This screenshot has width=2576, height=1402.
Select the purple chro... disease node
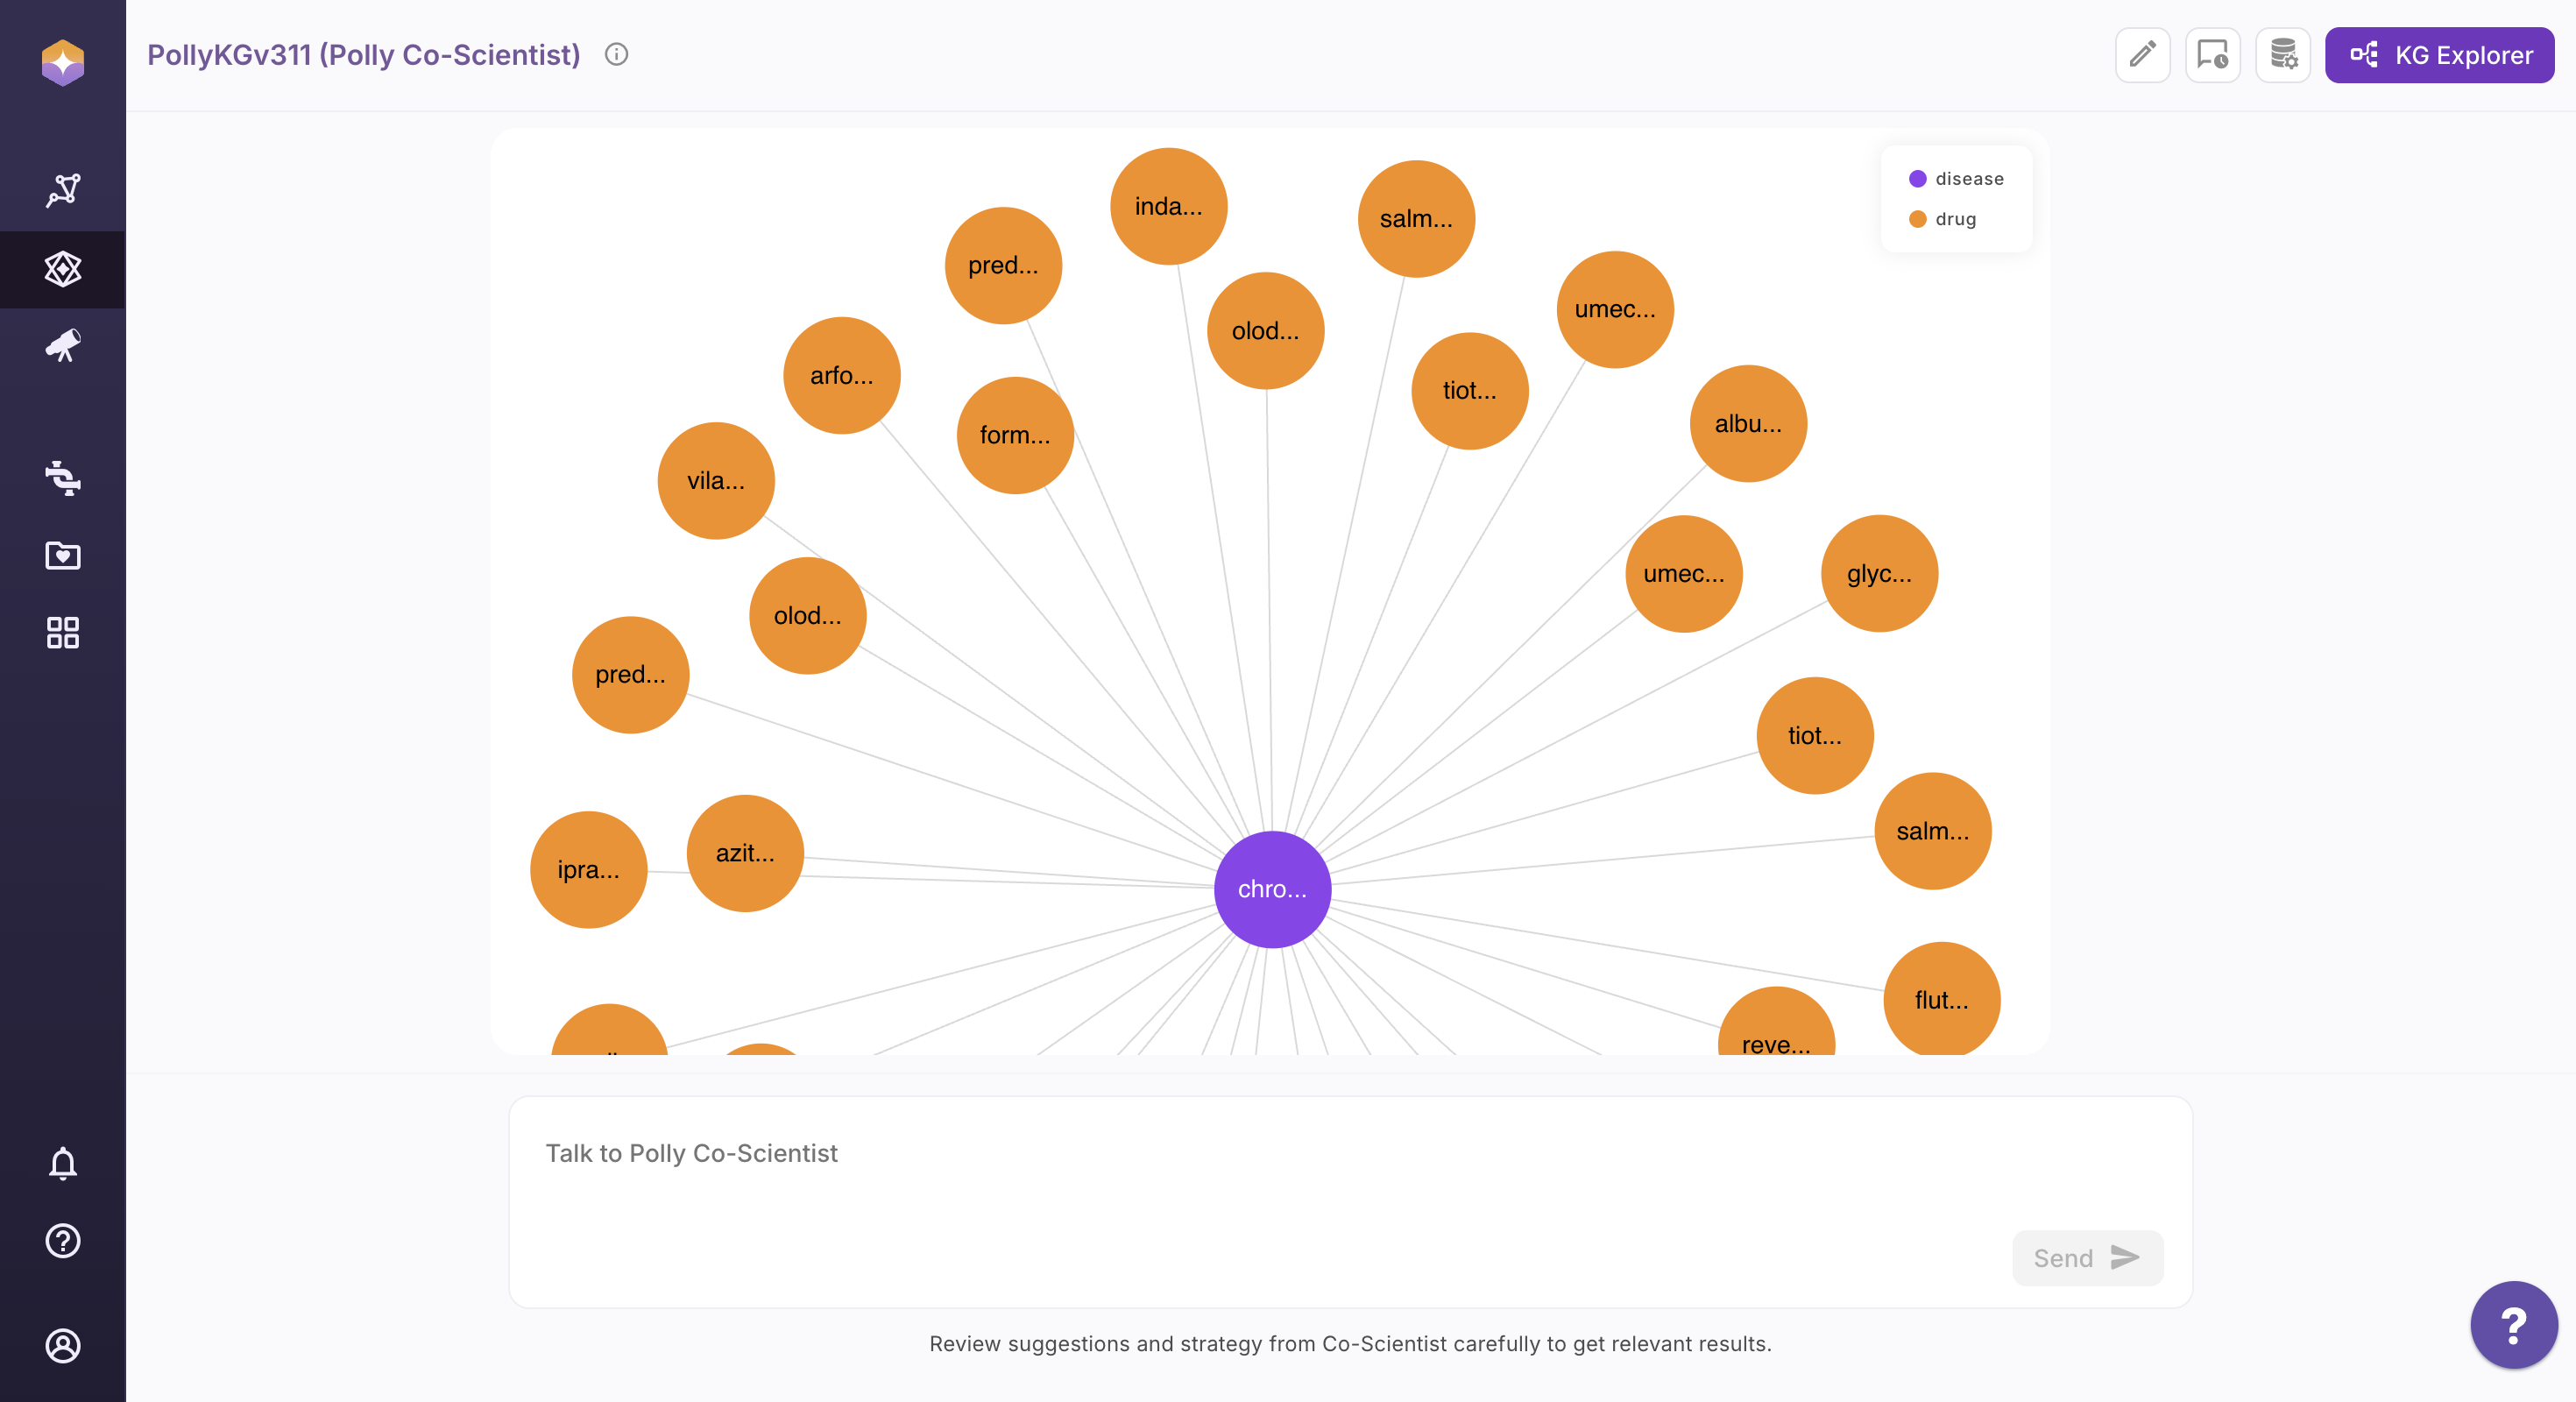(x=1272, y=889)
